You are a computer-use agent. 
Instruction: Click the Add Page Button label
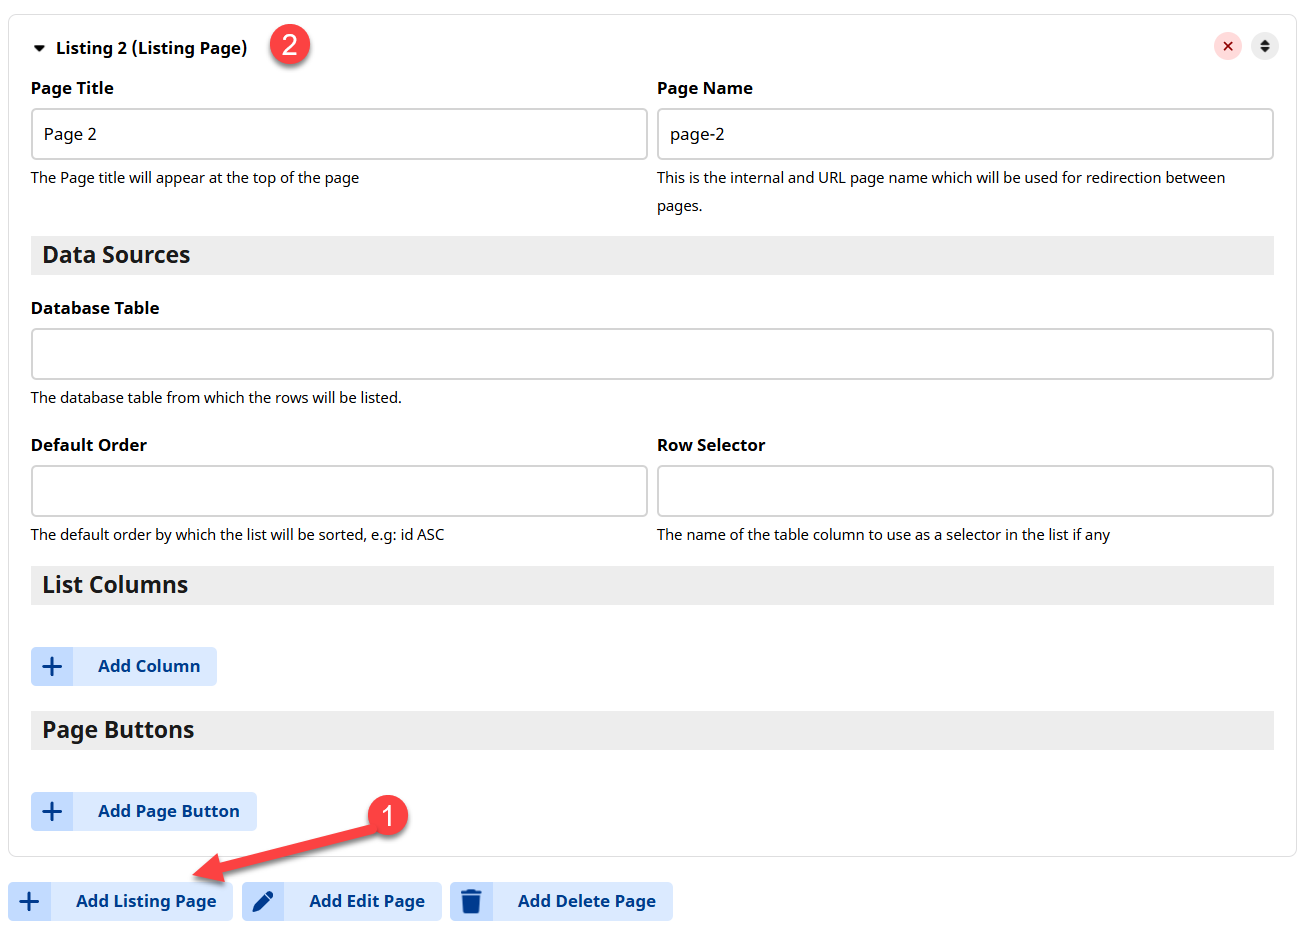coord(168,812)
